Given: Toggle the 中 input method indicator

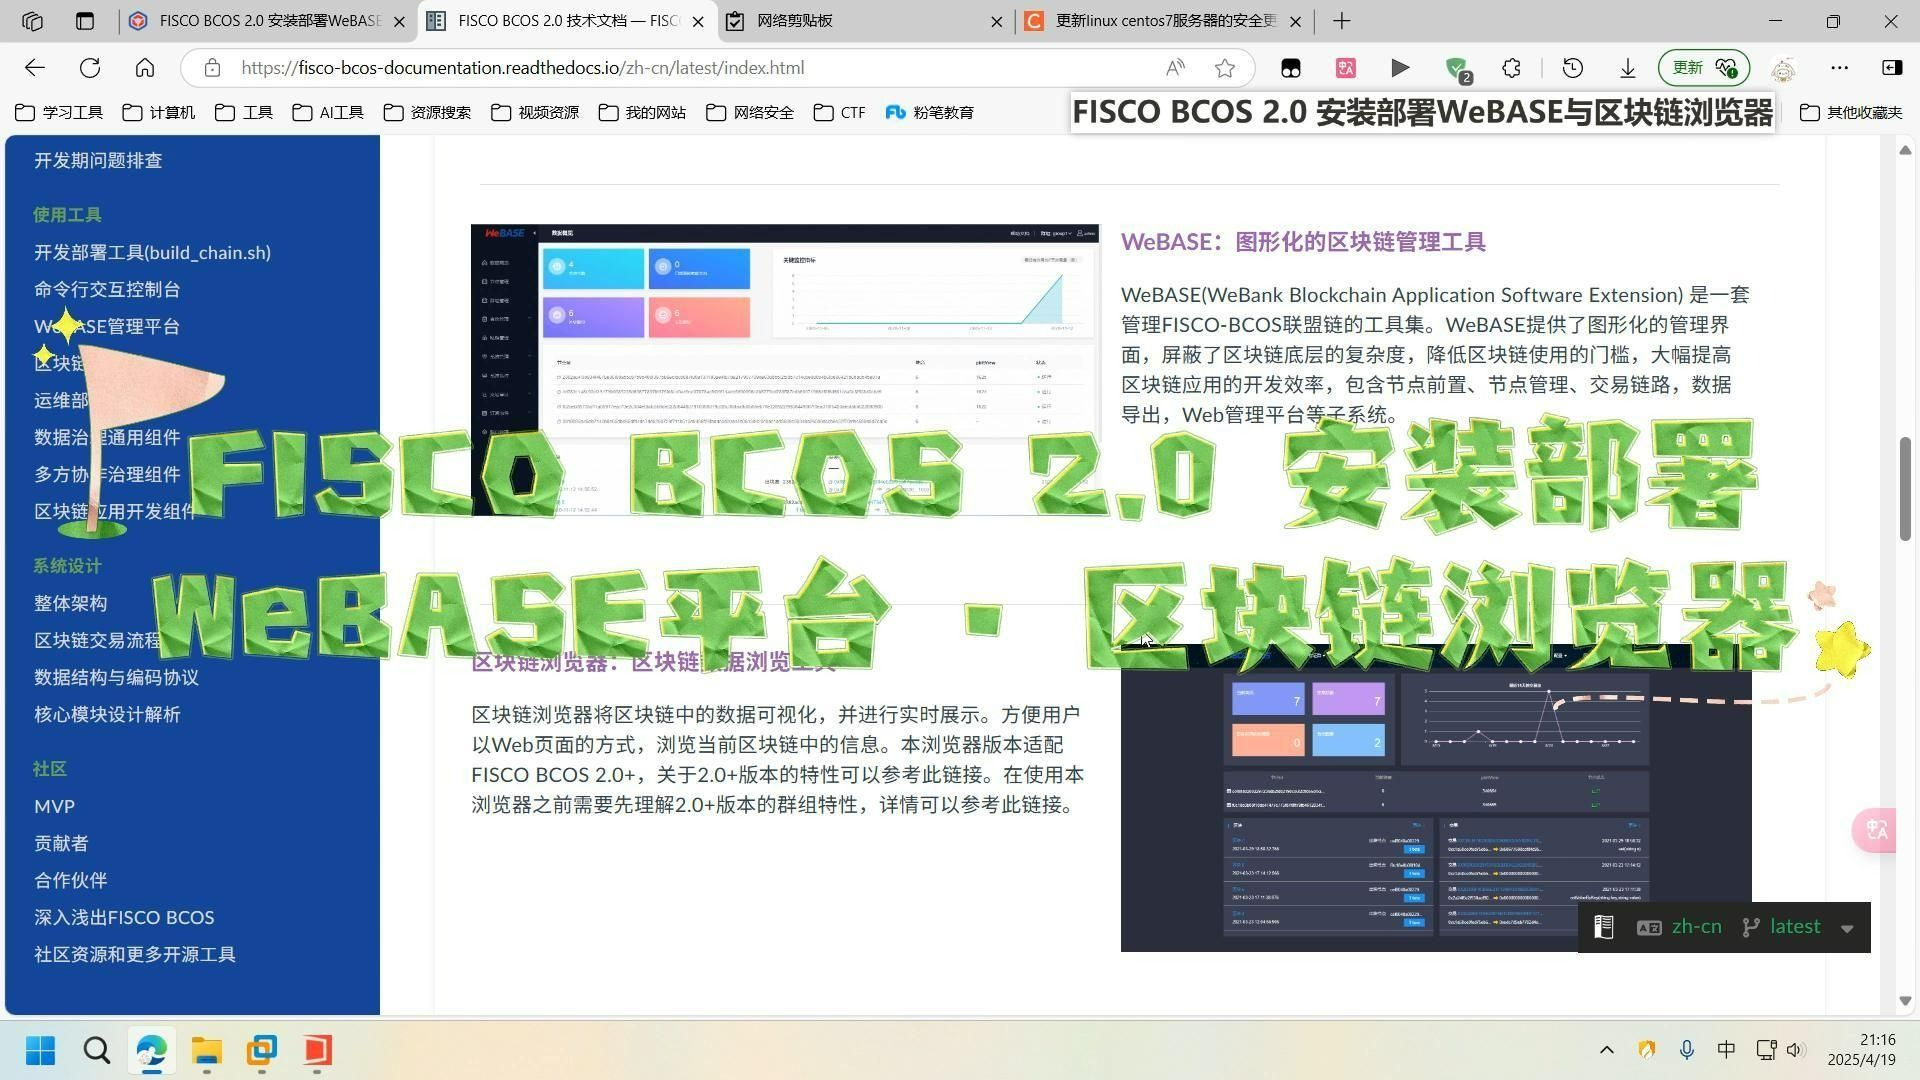Looking at the screenshot, I should [1726, 1050].
